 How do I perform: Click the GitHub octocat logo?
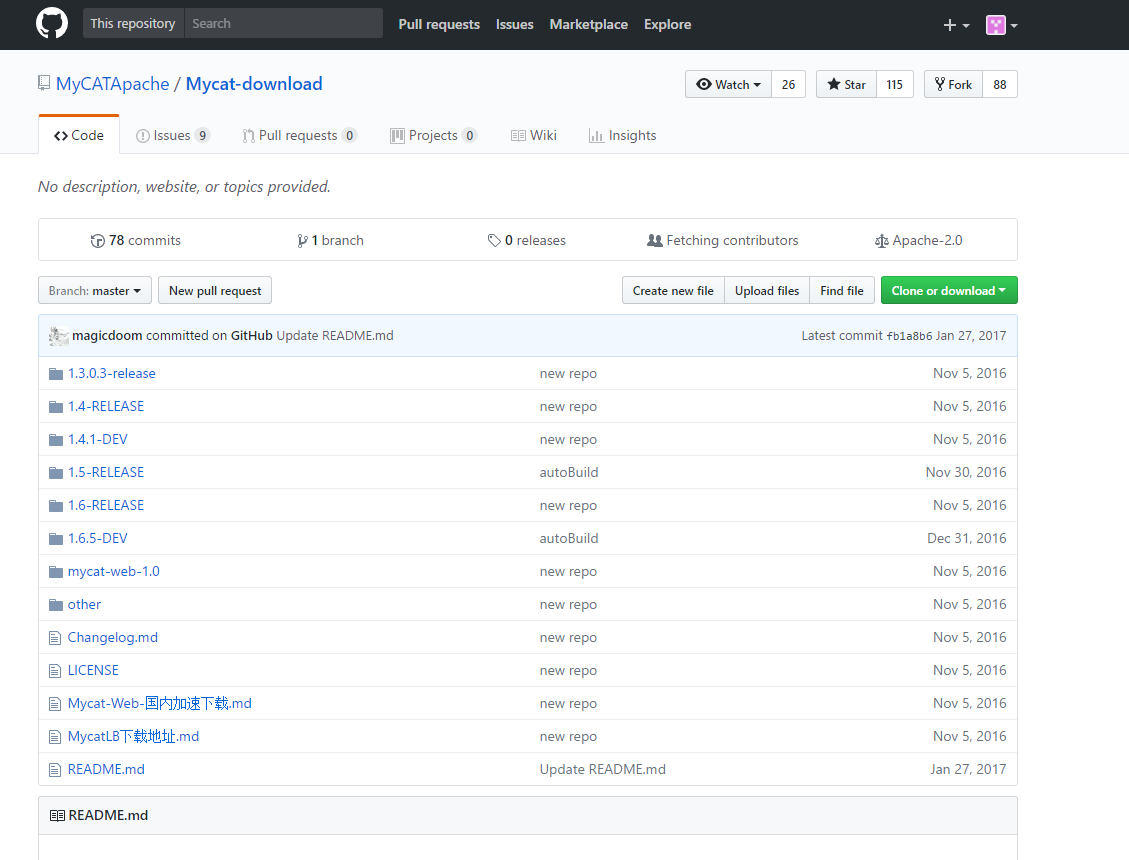click(x=52, y=24)
